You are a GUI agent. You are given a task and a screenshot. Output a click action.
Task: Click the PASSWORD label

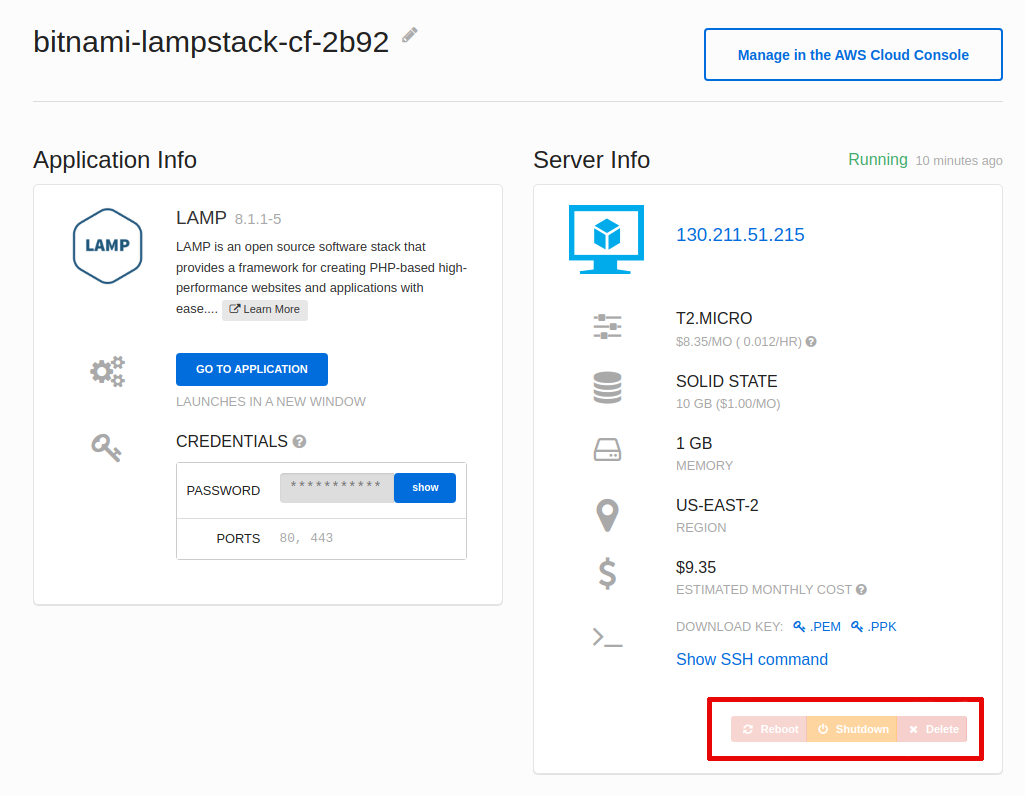click(223, 490)
